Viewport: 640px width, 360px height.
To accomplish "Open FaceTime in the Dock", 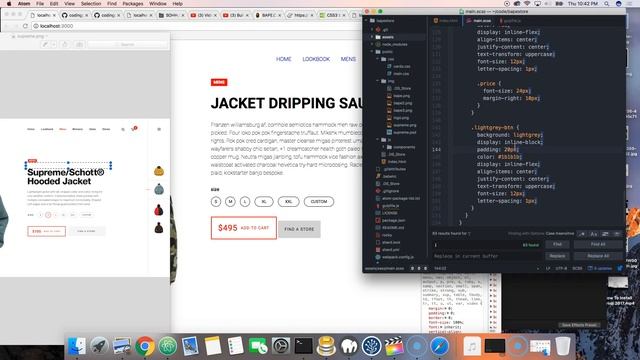I will 258,346.
